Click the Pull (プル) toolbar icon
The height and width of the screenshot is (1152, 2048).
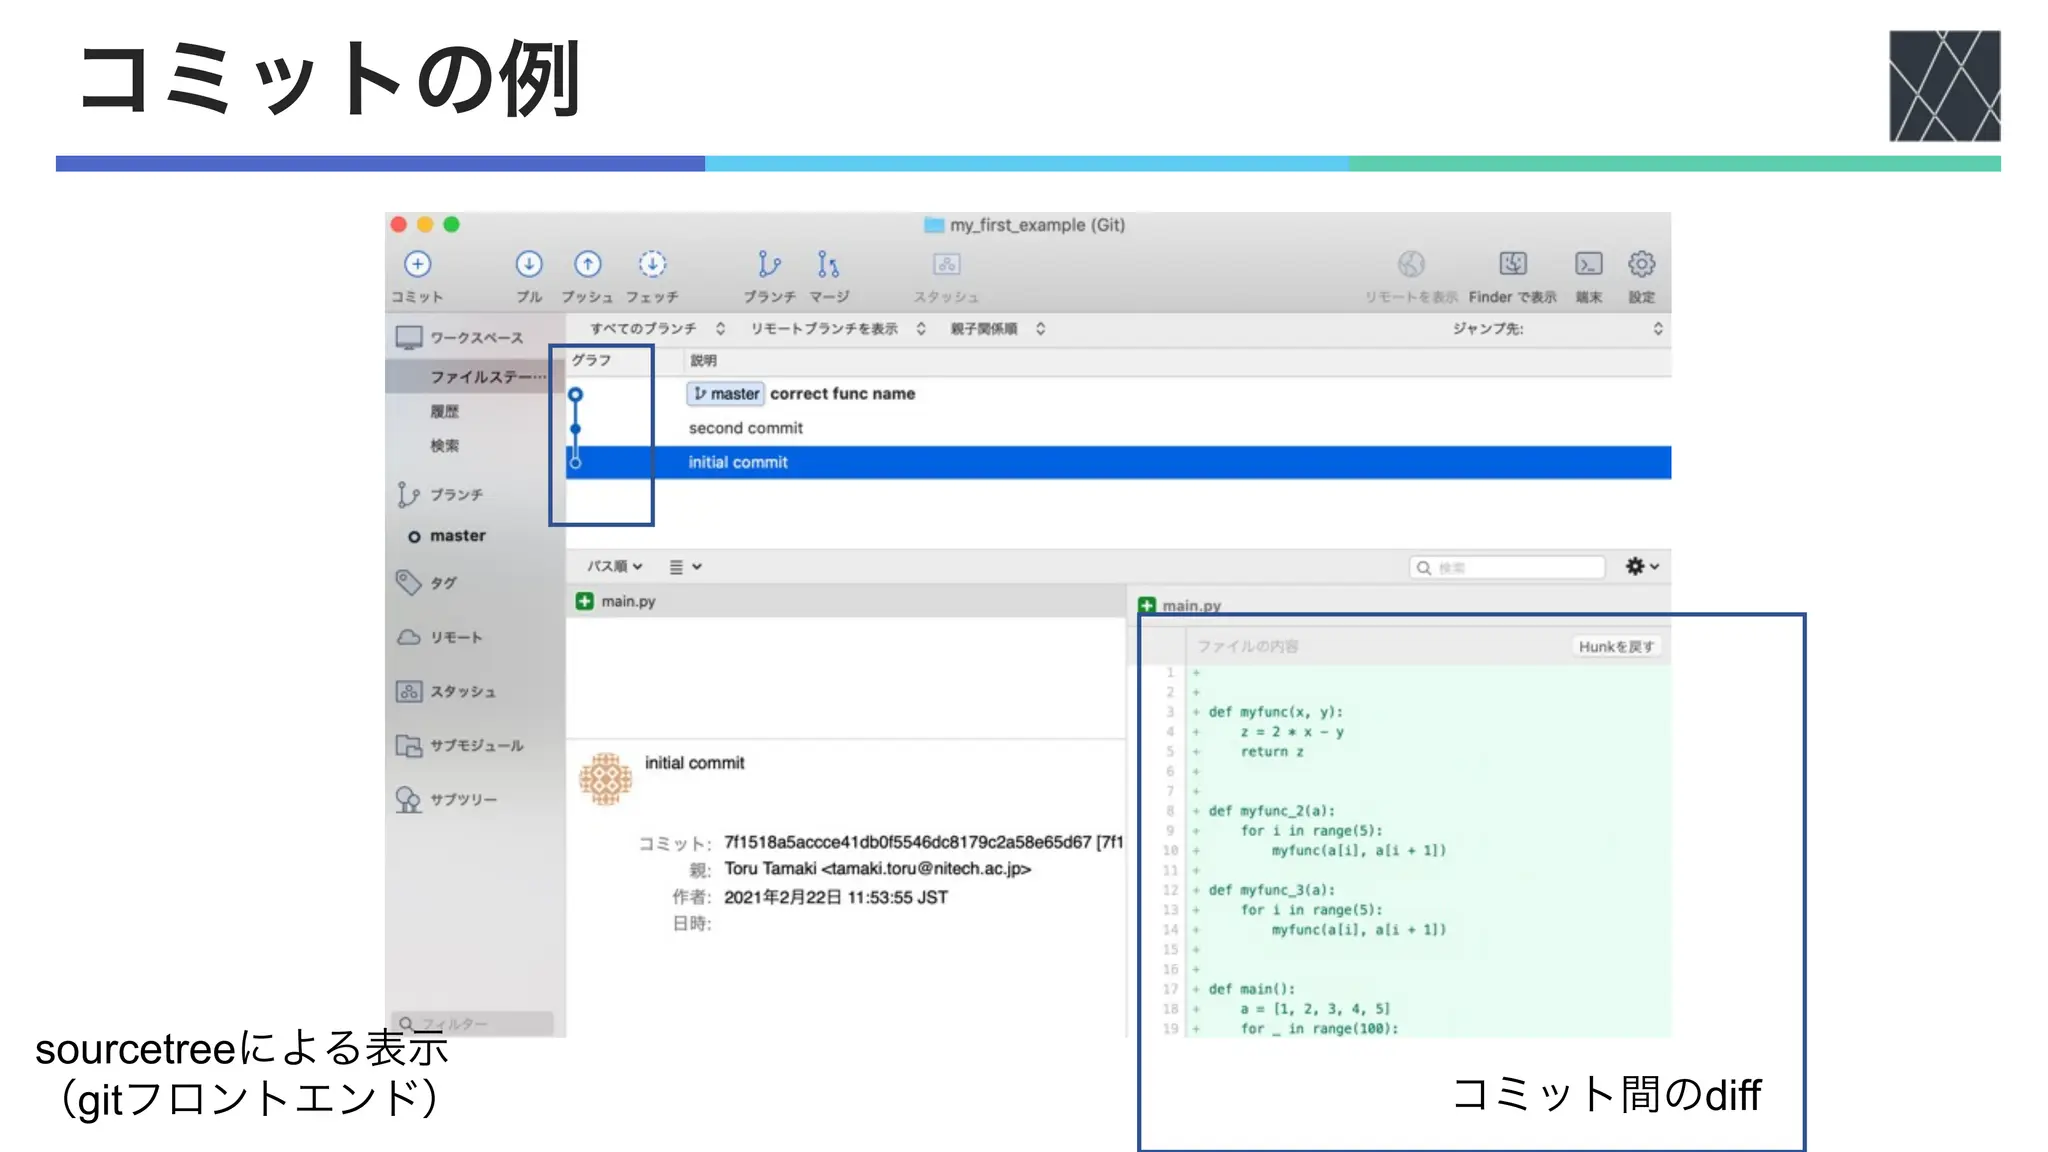click(529, 264)
